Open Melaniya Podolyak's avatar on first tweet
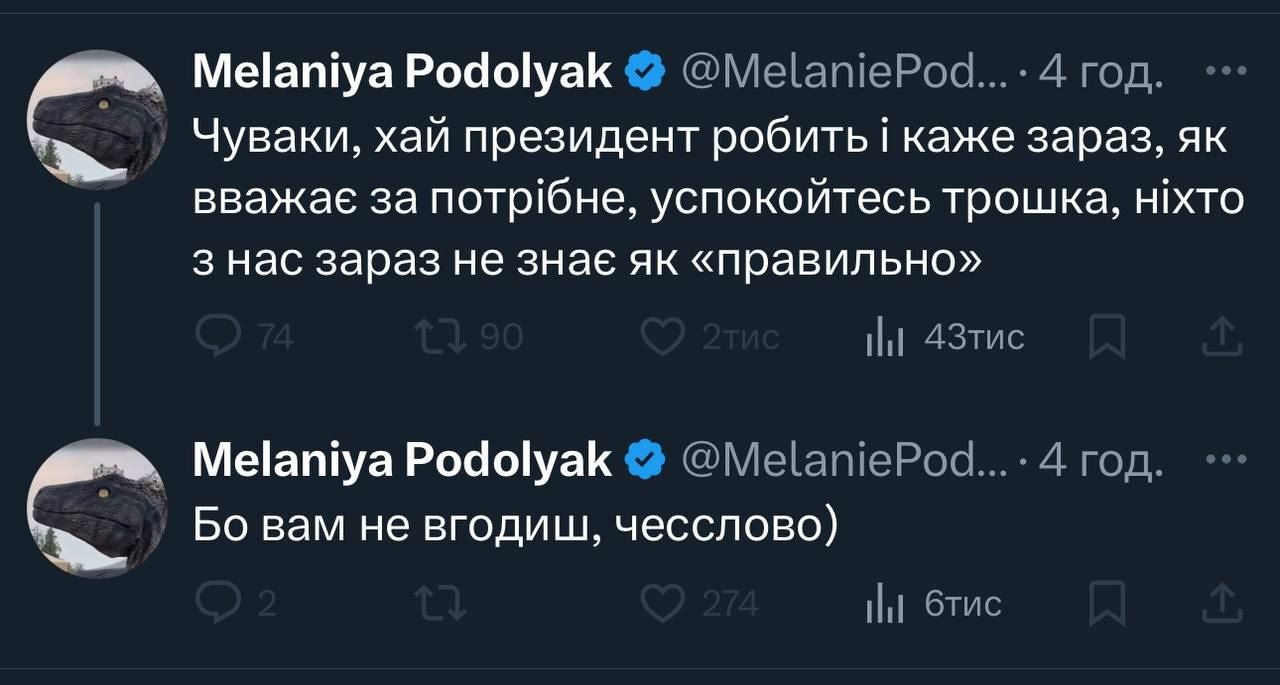This screenshot has height=685, width=1280. [x=96, y=120]
